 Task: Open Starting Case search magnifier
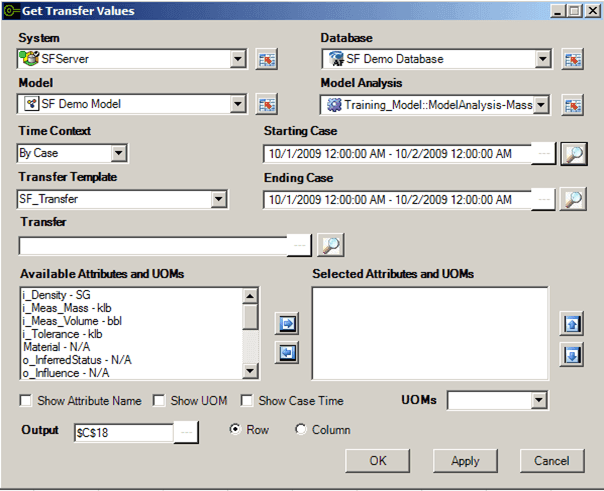(x=574, y=154)
